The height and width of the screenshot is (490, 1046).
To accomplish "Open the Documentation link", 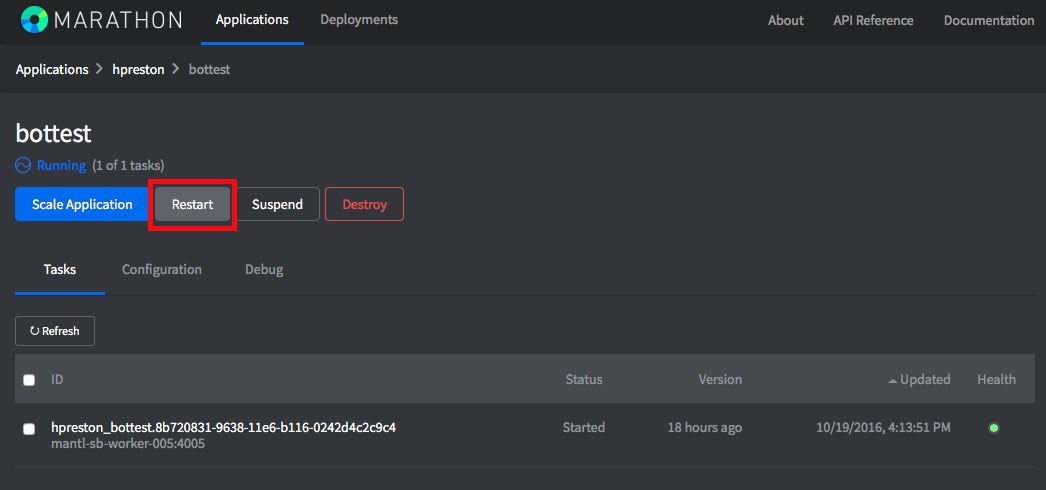I will coord(989,21).
